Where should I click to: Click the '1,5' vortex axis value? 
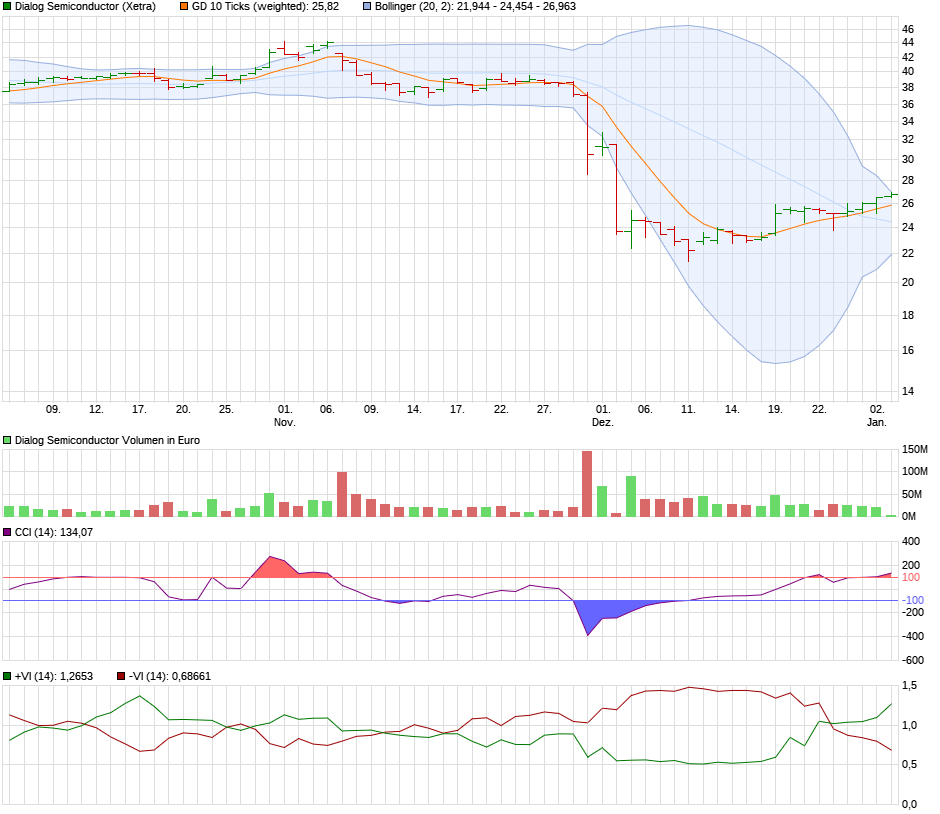909,685
